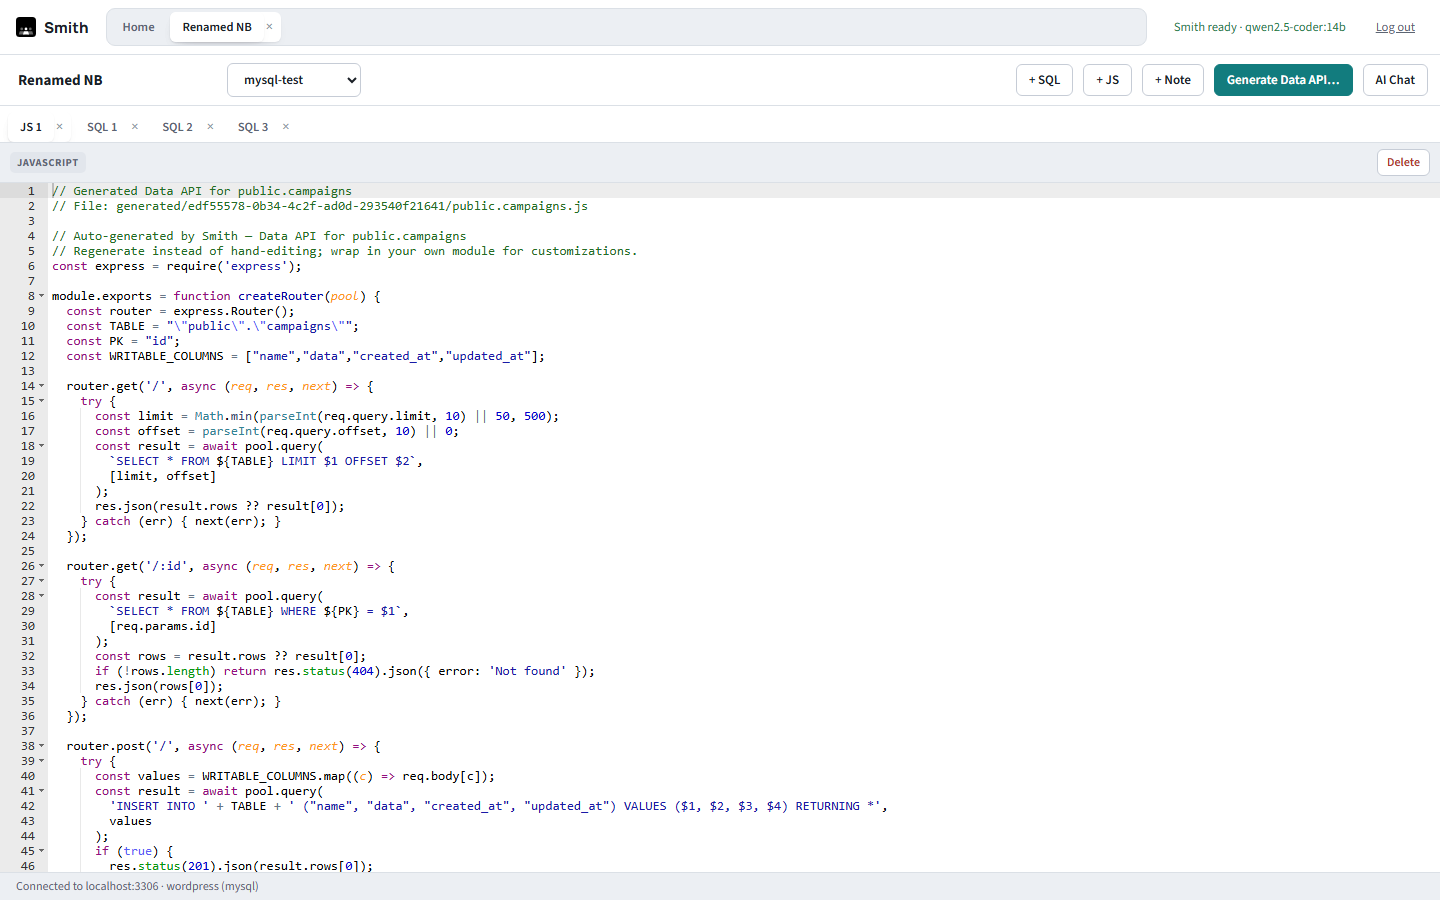Collapse code fold arrow at line 8
This screenshot has width=1440, height=900.
click(x=41, y=296)
